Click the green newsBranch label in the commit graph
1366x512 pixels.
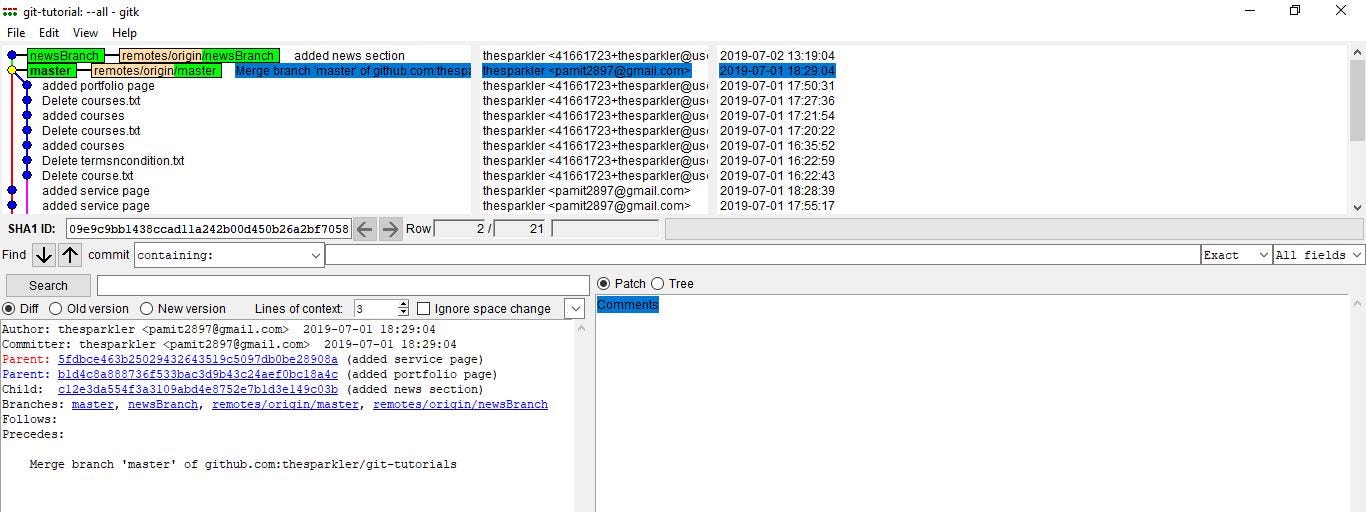[x=64, y=56]
